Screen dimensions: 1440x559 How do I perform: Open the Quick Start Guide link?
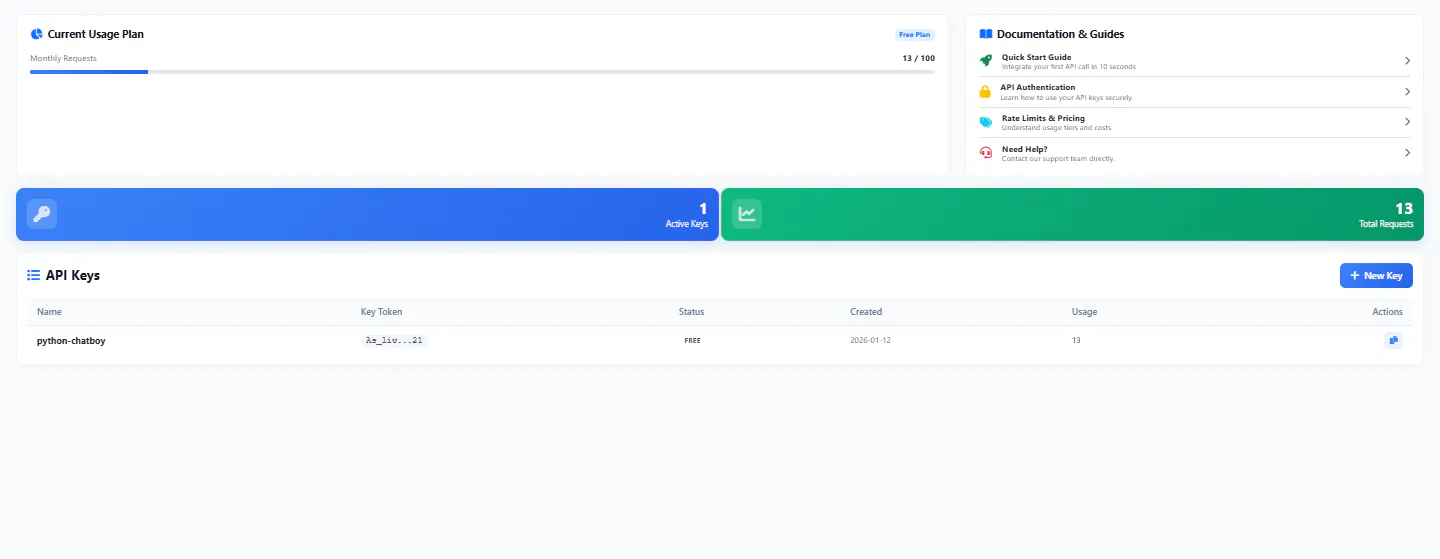click(1195, 61)
